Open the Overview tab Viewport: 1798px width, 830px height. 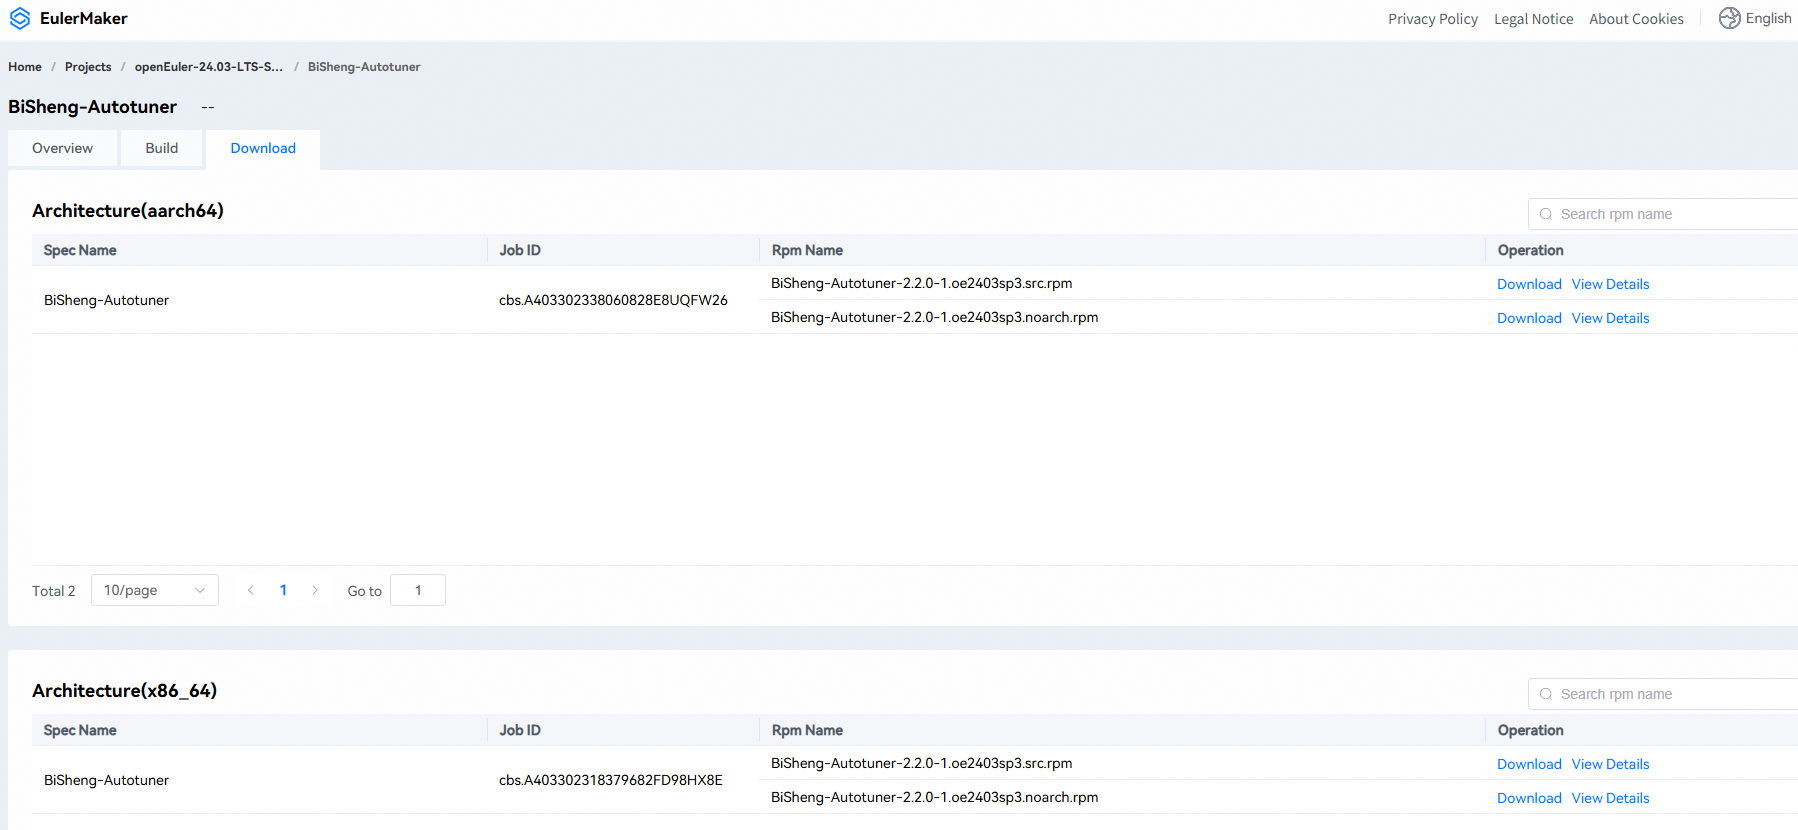pyautogui.click(x=62, y=148)
